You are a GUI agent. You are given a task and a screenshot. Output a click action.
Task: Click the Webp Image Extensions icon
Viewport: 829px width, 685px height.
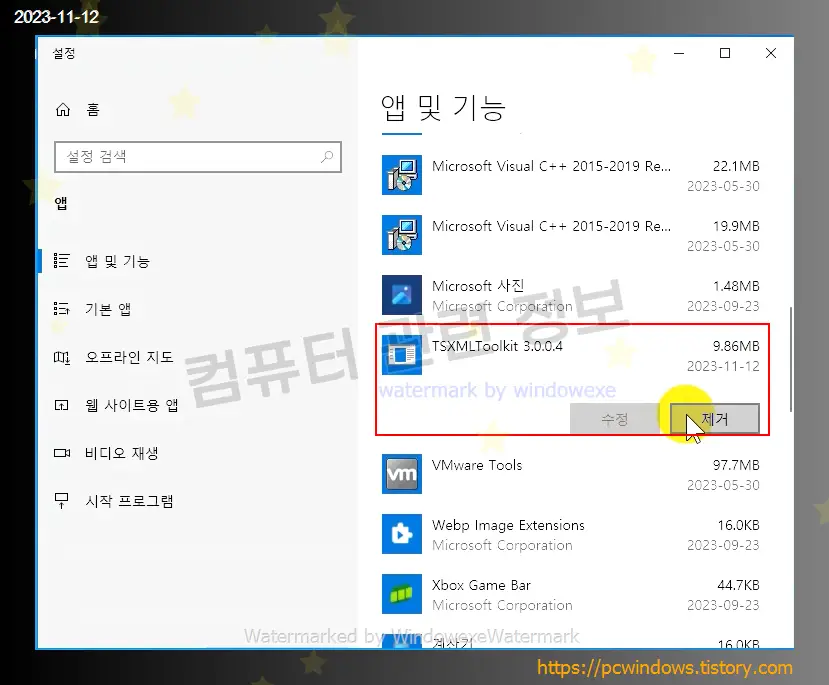[x=402, y=534]
